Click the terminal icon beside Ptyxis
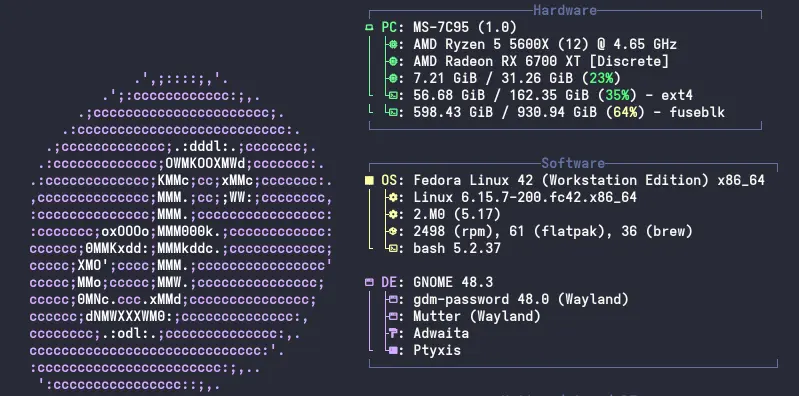Image resolution: width=799 pixels, height=396 pixels. [x=393, y=350]
